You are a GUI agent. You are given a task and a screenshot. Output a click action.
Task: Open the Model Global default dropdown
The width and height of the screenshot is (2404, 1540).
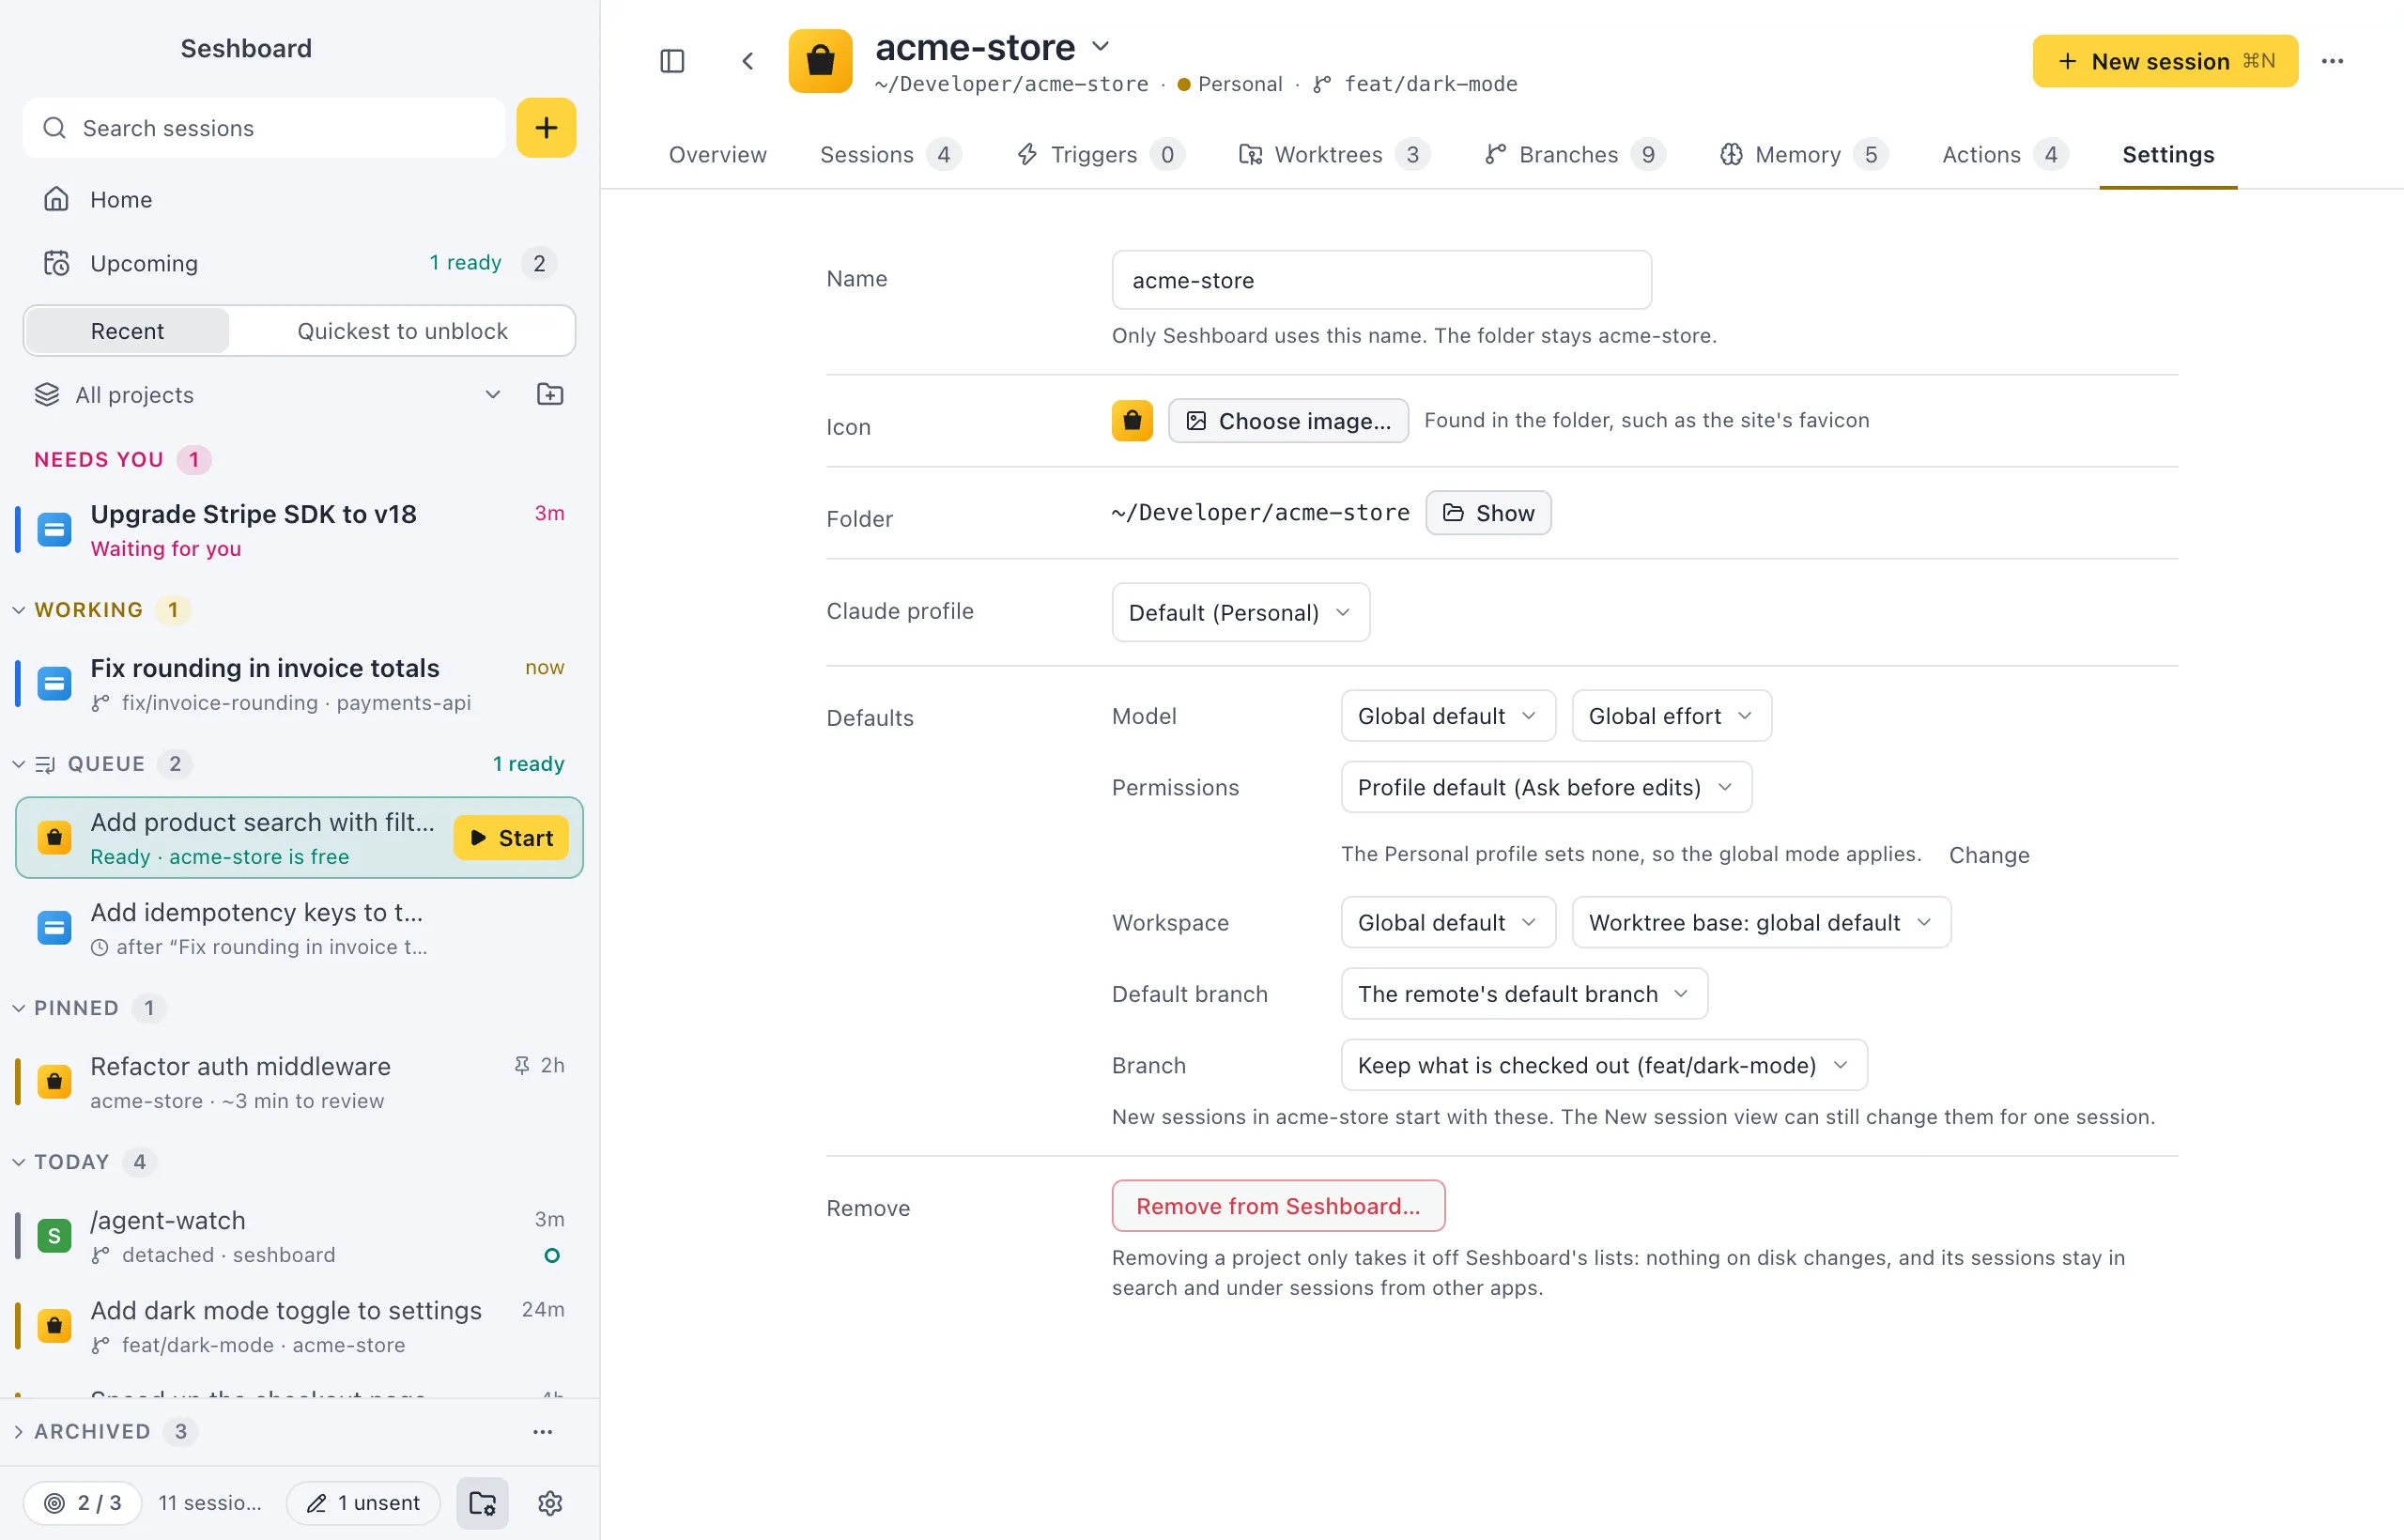point(1447,716)
